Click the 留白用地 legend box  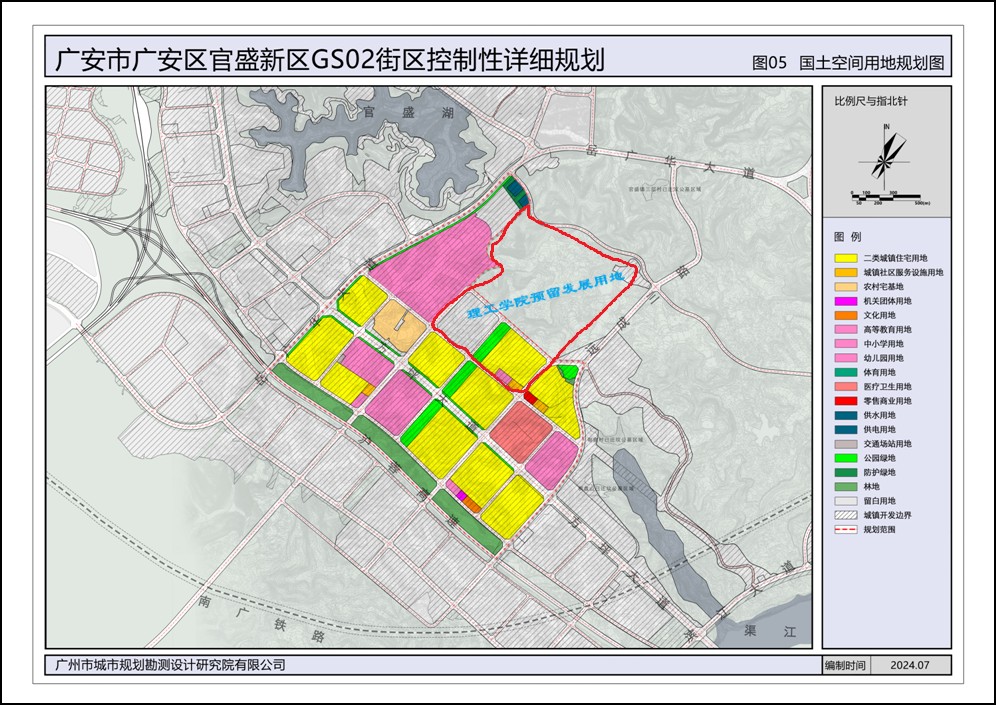pyautogui.click(x=845, y=500)
